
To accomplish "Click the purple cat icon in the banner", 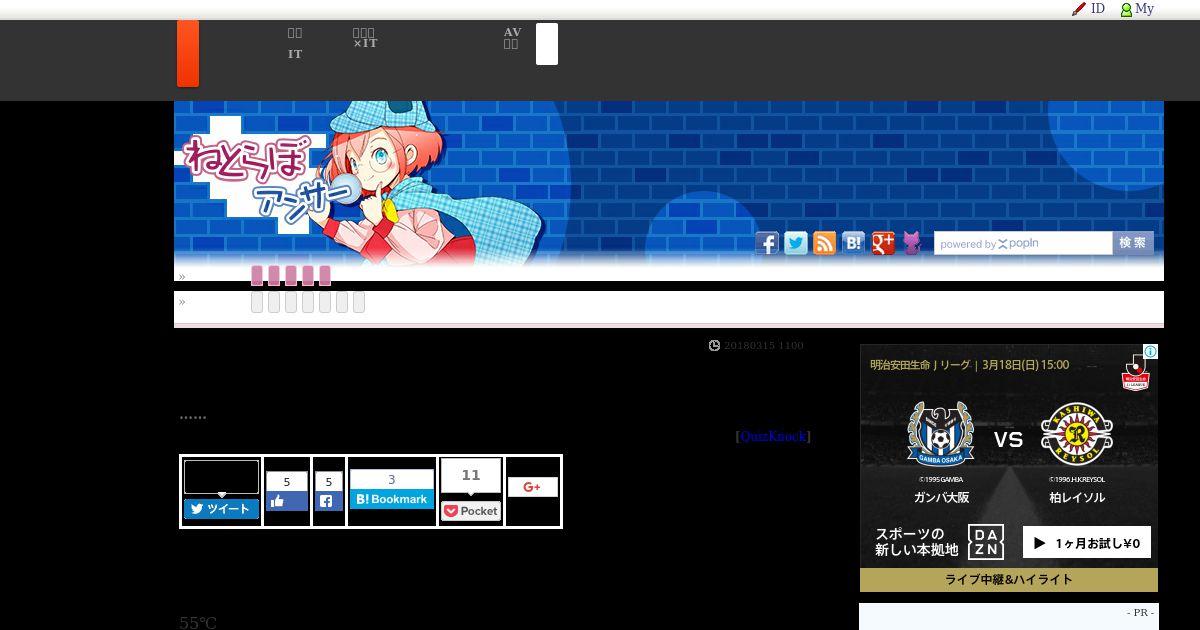I will pyautogui.click(x=912, y=243).
